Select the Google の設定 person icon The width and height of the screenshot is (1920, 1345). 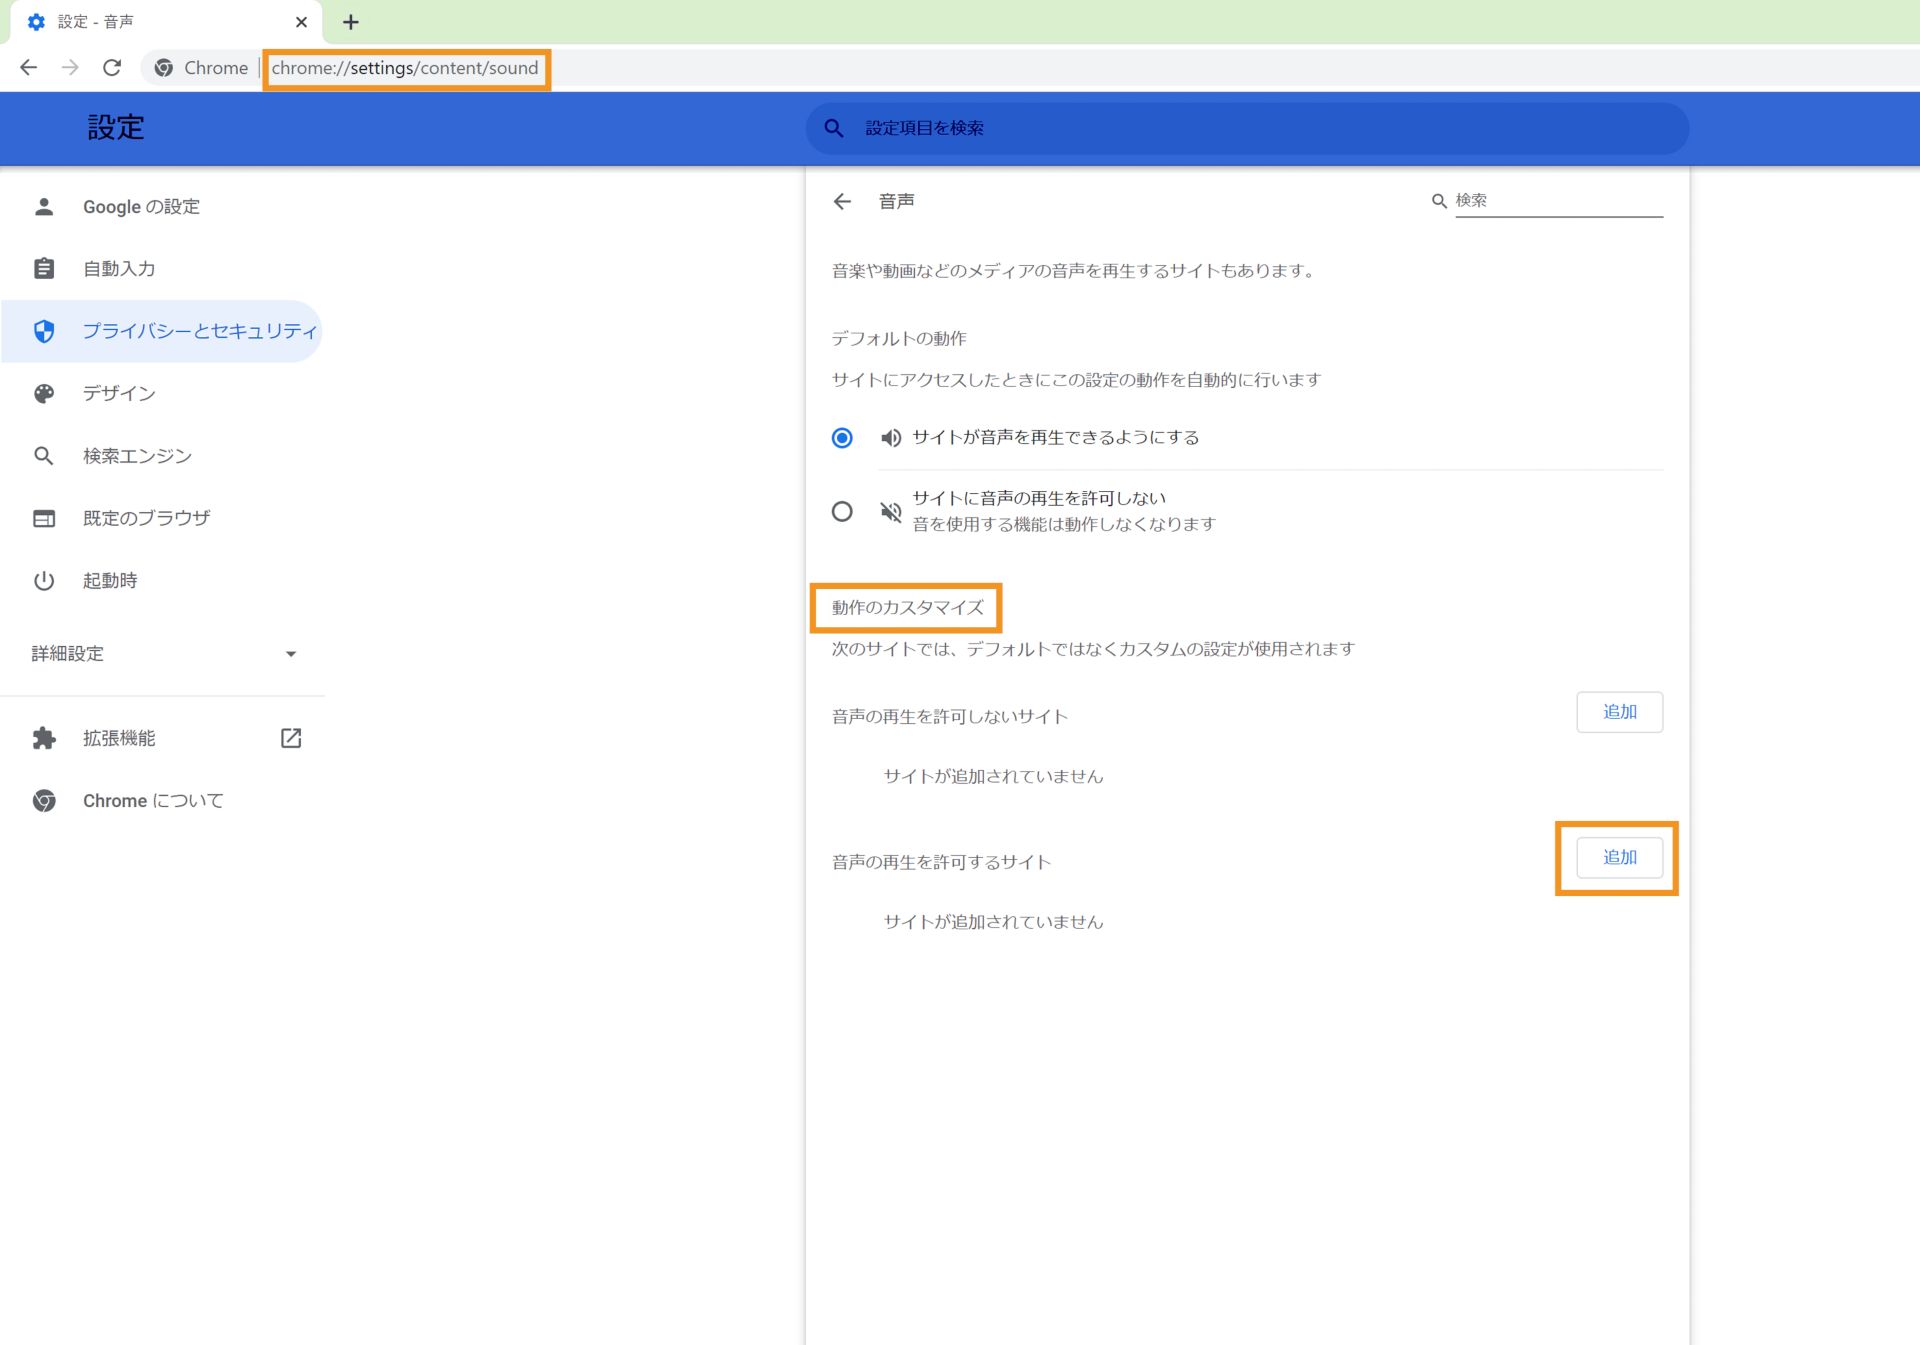(x=44, y=206)
